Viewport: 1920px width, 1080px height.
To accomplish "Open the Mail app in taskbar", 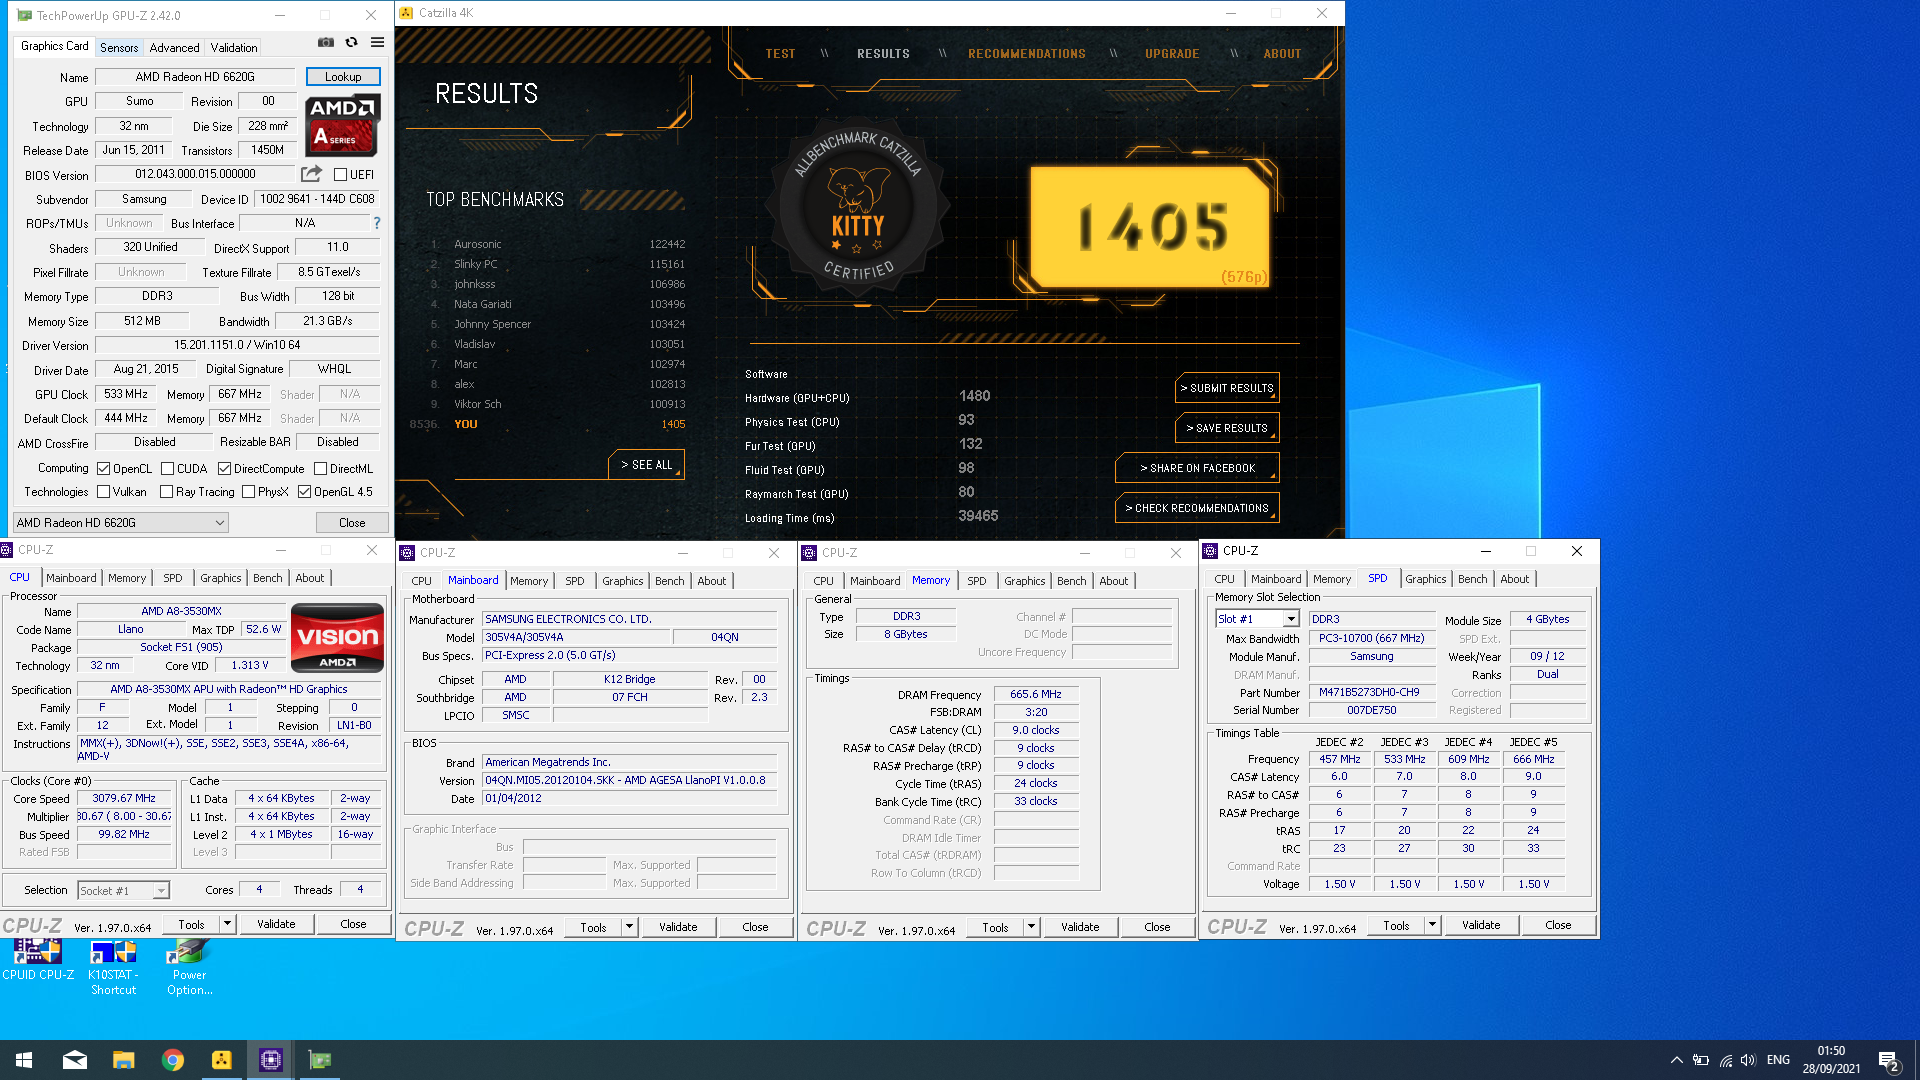I will [x=74, y=1060].
